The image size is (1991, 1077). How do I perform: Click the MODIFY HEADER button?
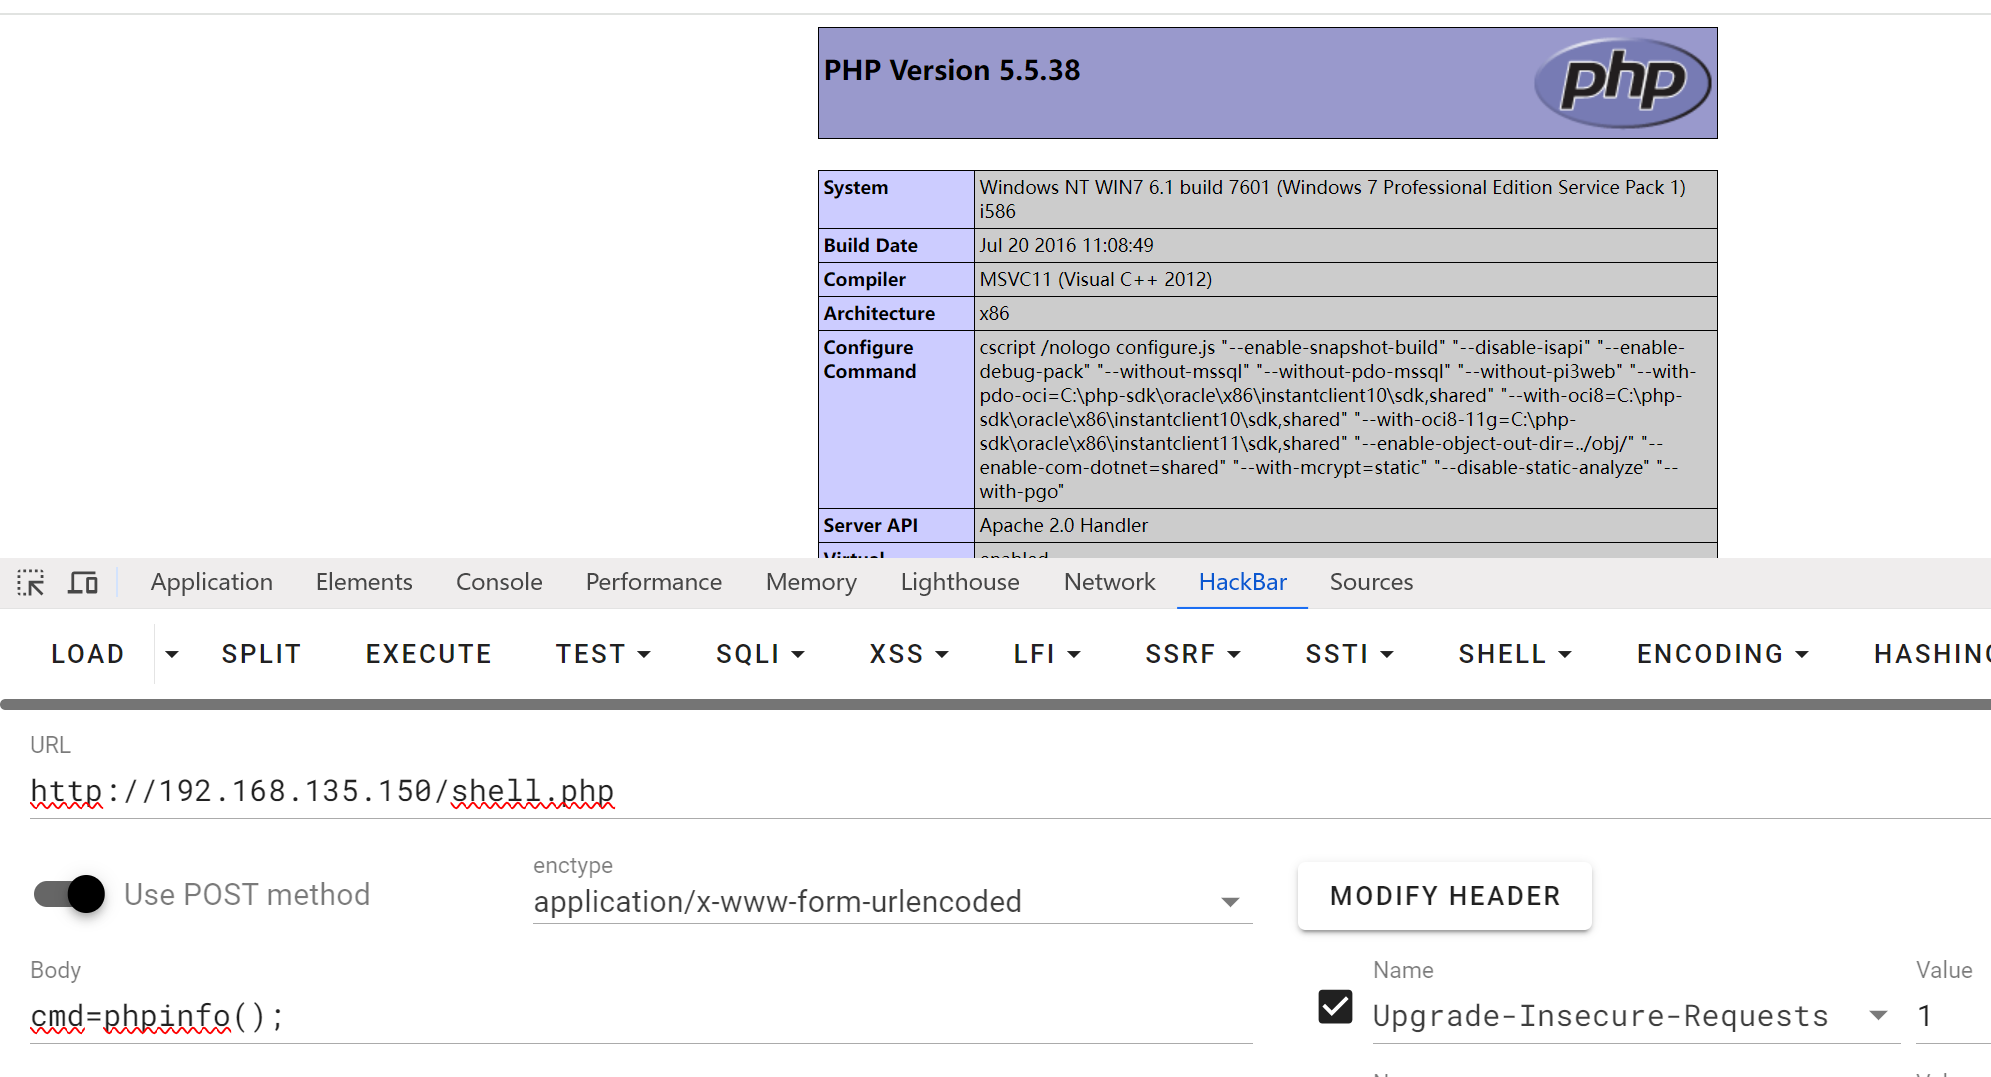[x=1445, y=896]
